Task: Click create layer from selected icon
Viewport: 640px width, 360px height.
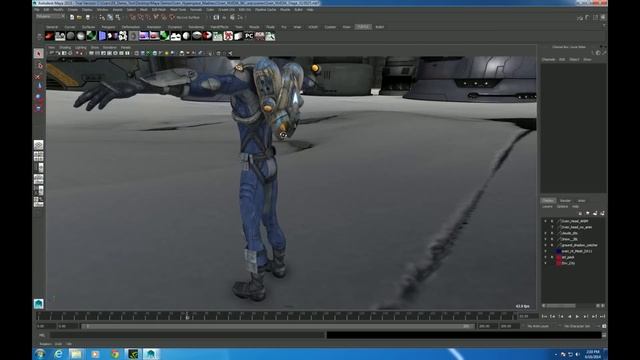Action: (x=602, y=213)
